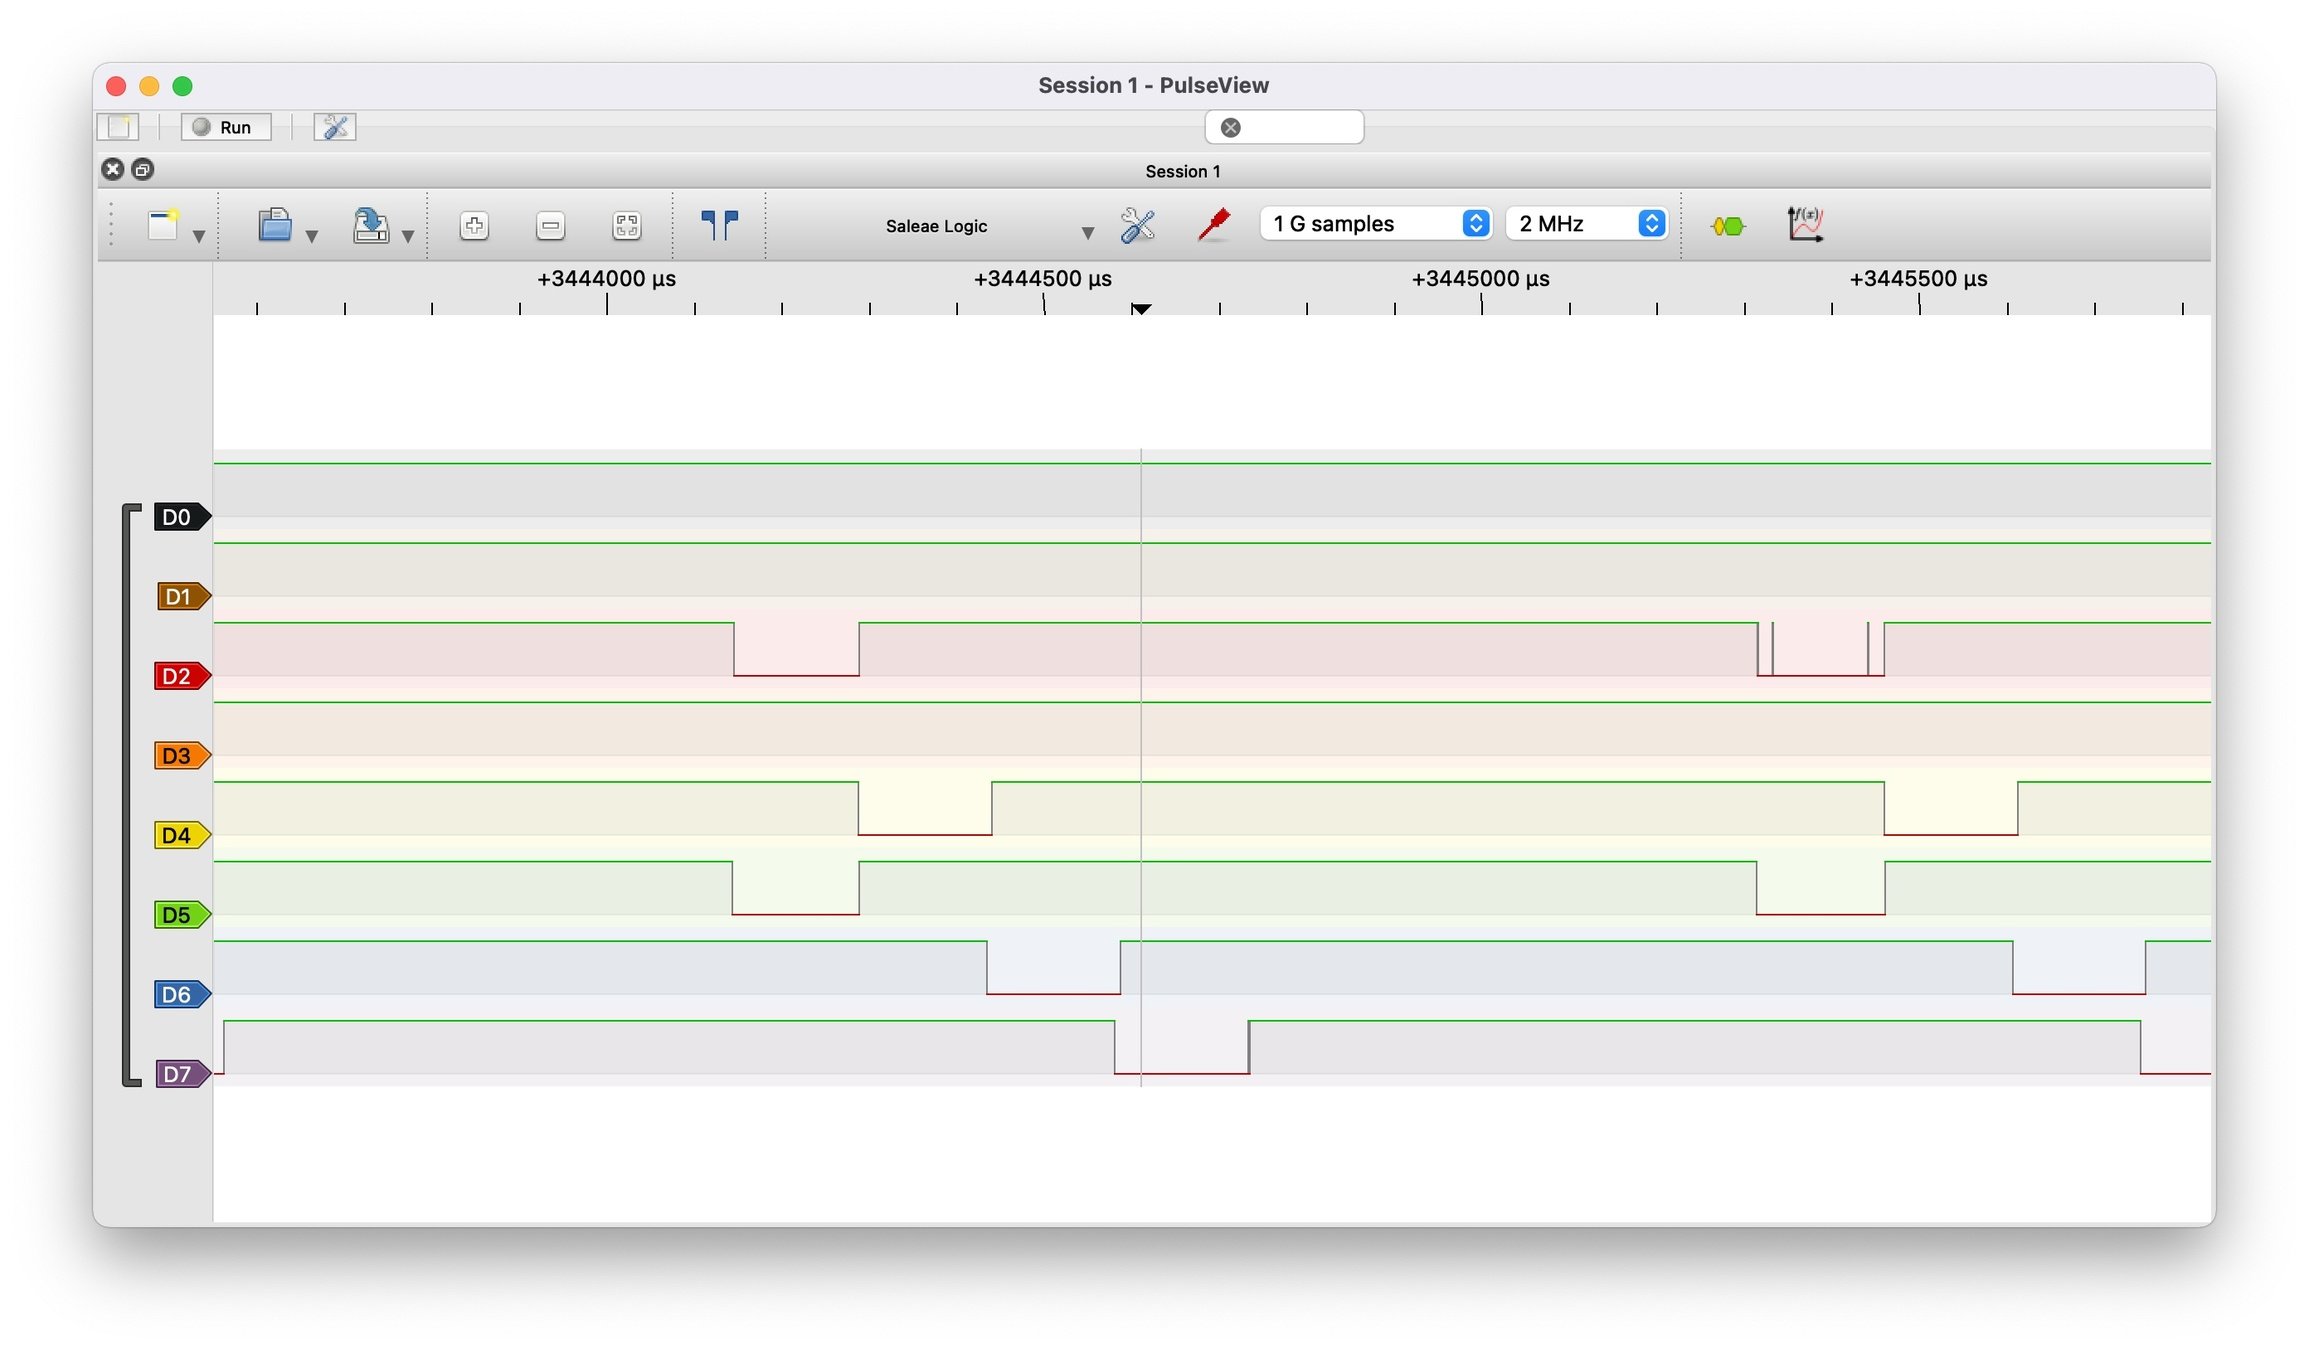Click the open file folder icon

274,225
